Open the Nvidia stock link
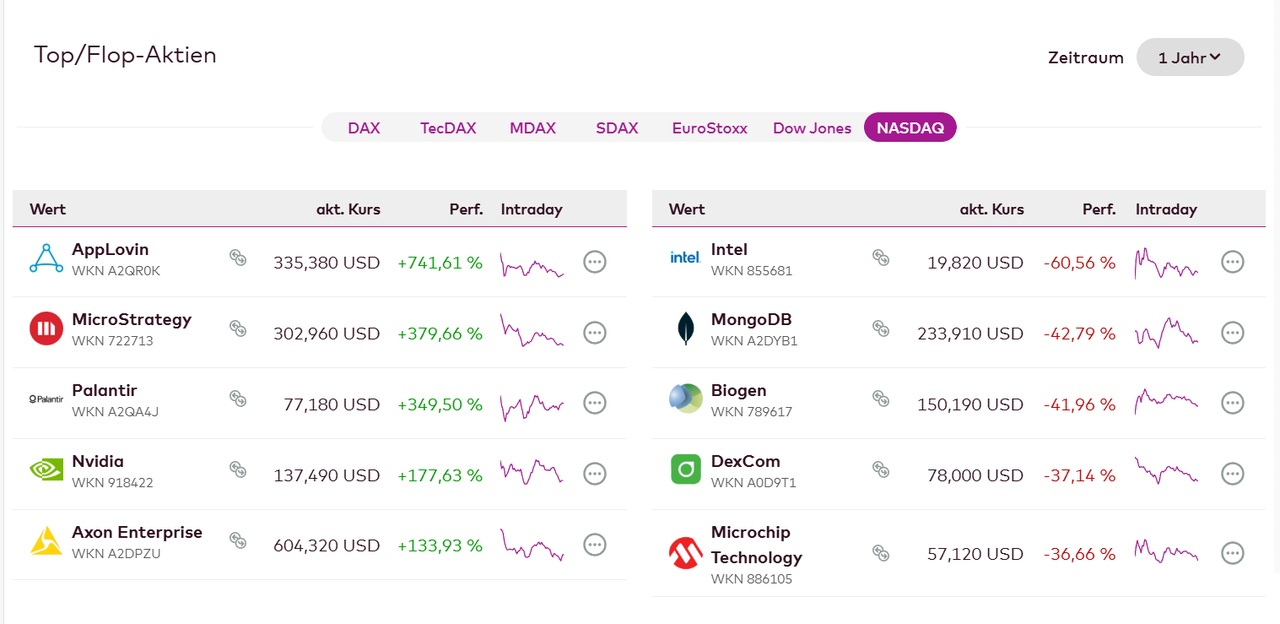Screen dimensions: 1280x624 (98, 462)
